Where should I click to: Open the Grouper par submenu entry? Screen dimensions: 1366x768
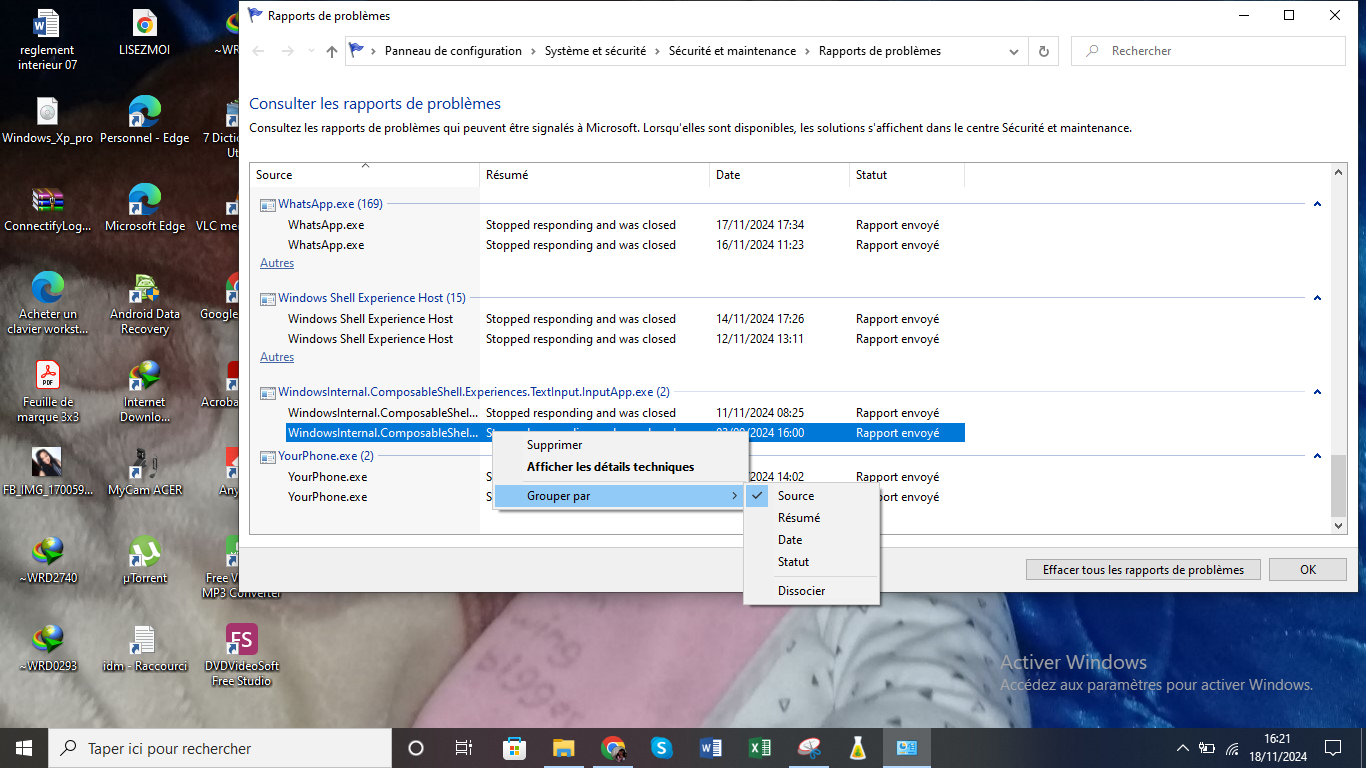(619, 496)
